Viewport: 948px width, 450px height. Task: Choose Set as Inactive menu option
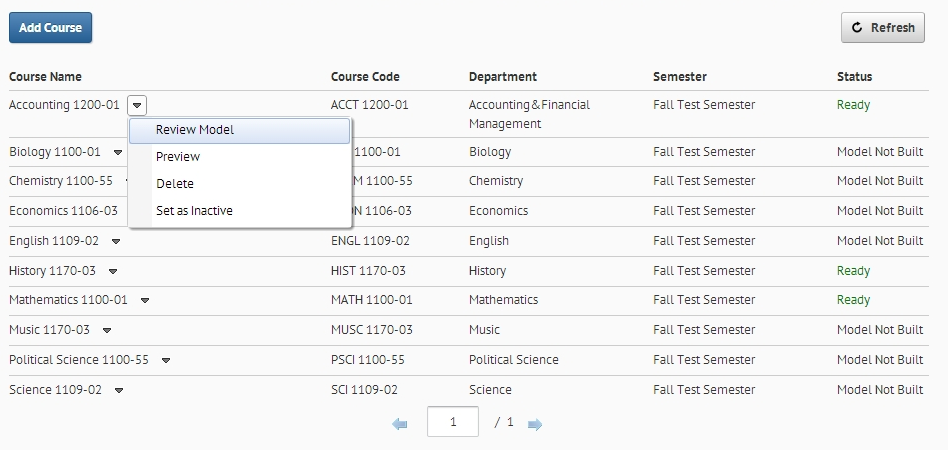[194, 211]
